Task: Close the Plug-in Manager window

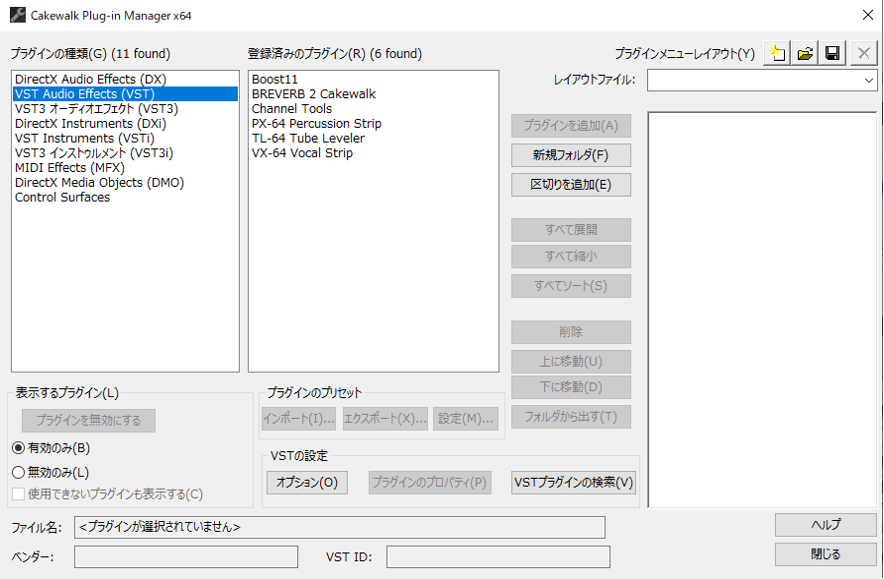Action: pos(868,15)
